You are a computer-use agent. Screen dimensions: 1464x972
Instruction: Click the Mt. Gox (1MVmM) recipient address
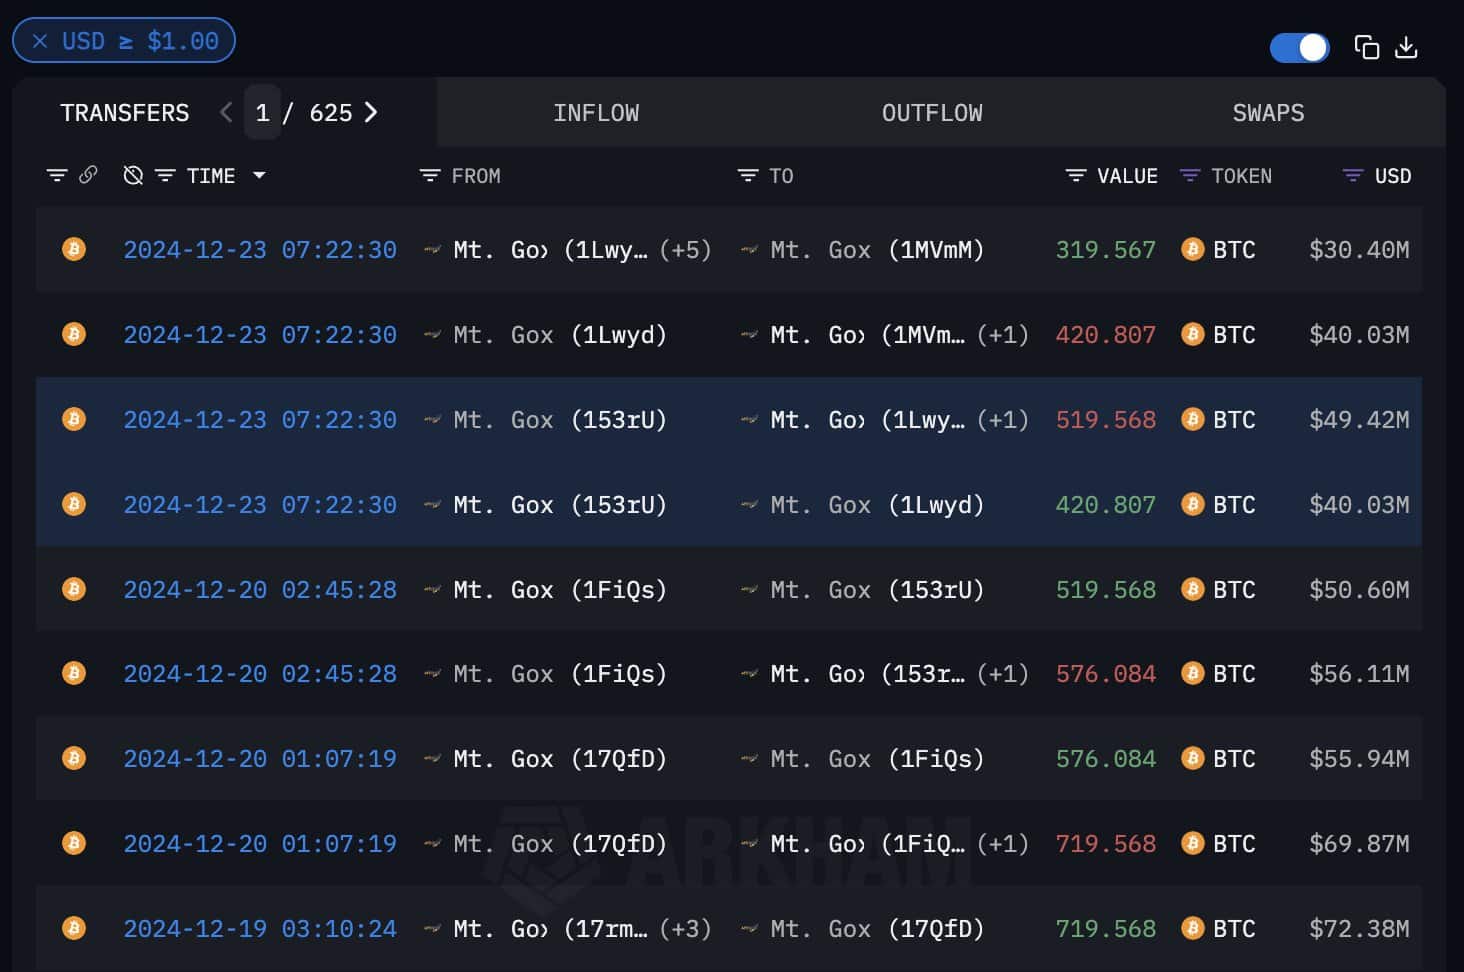[876, 250]
